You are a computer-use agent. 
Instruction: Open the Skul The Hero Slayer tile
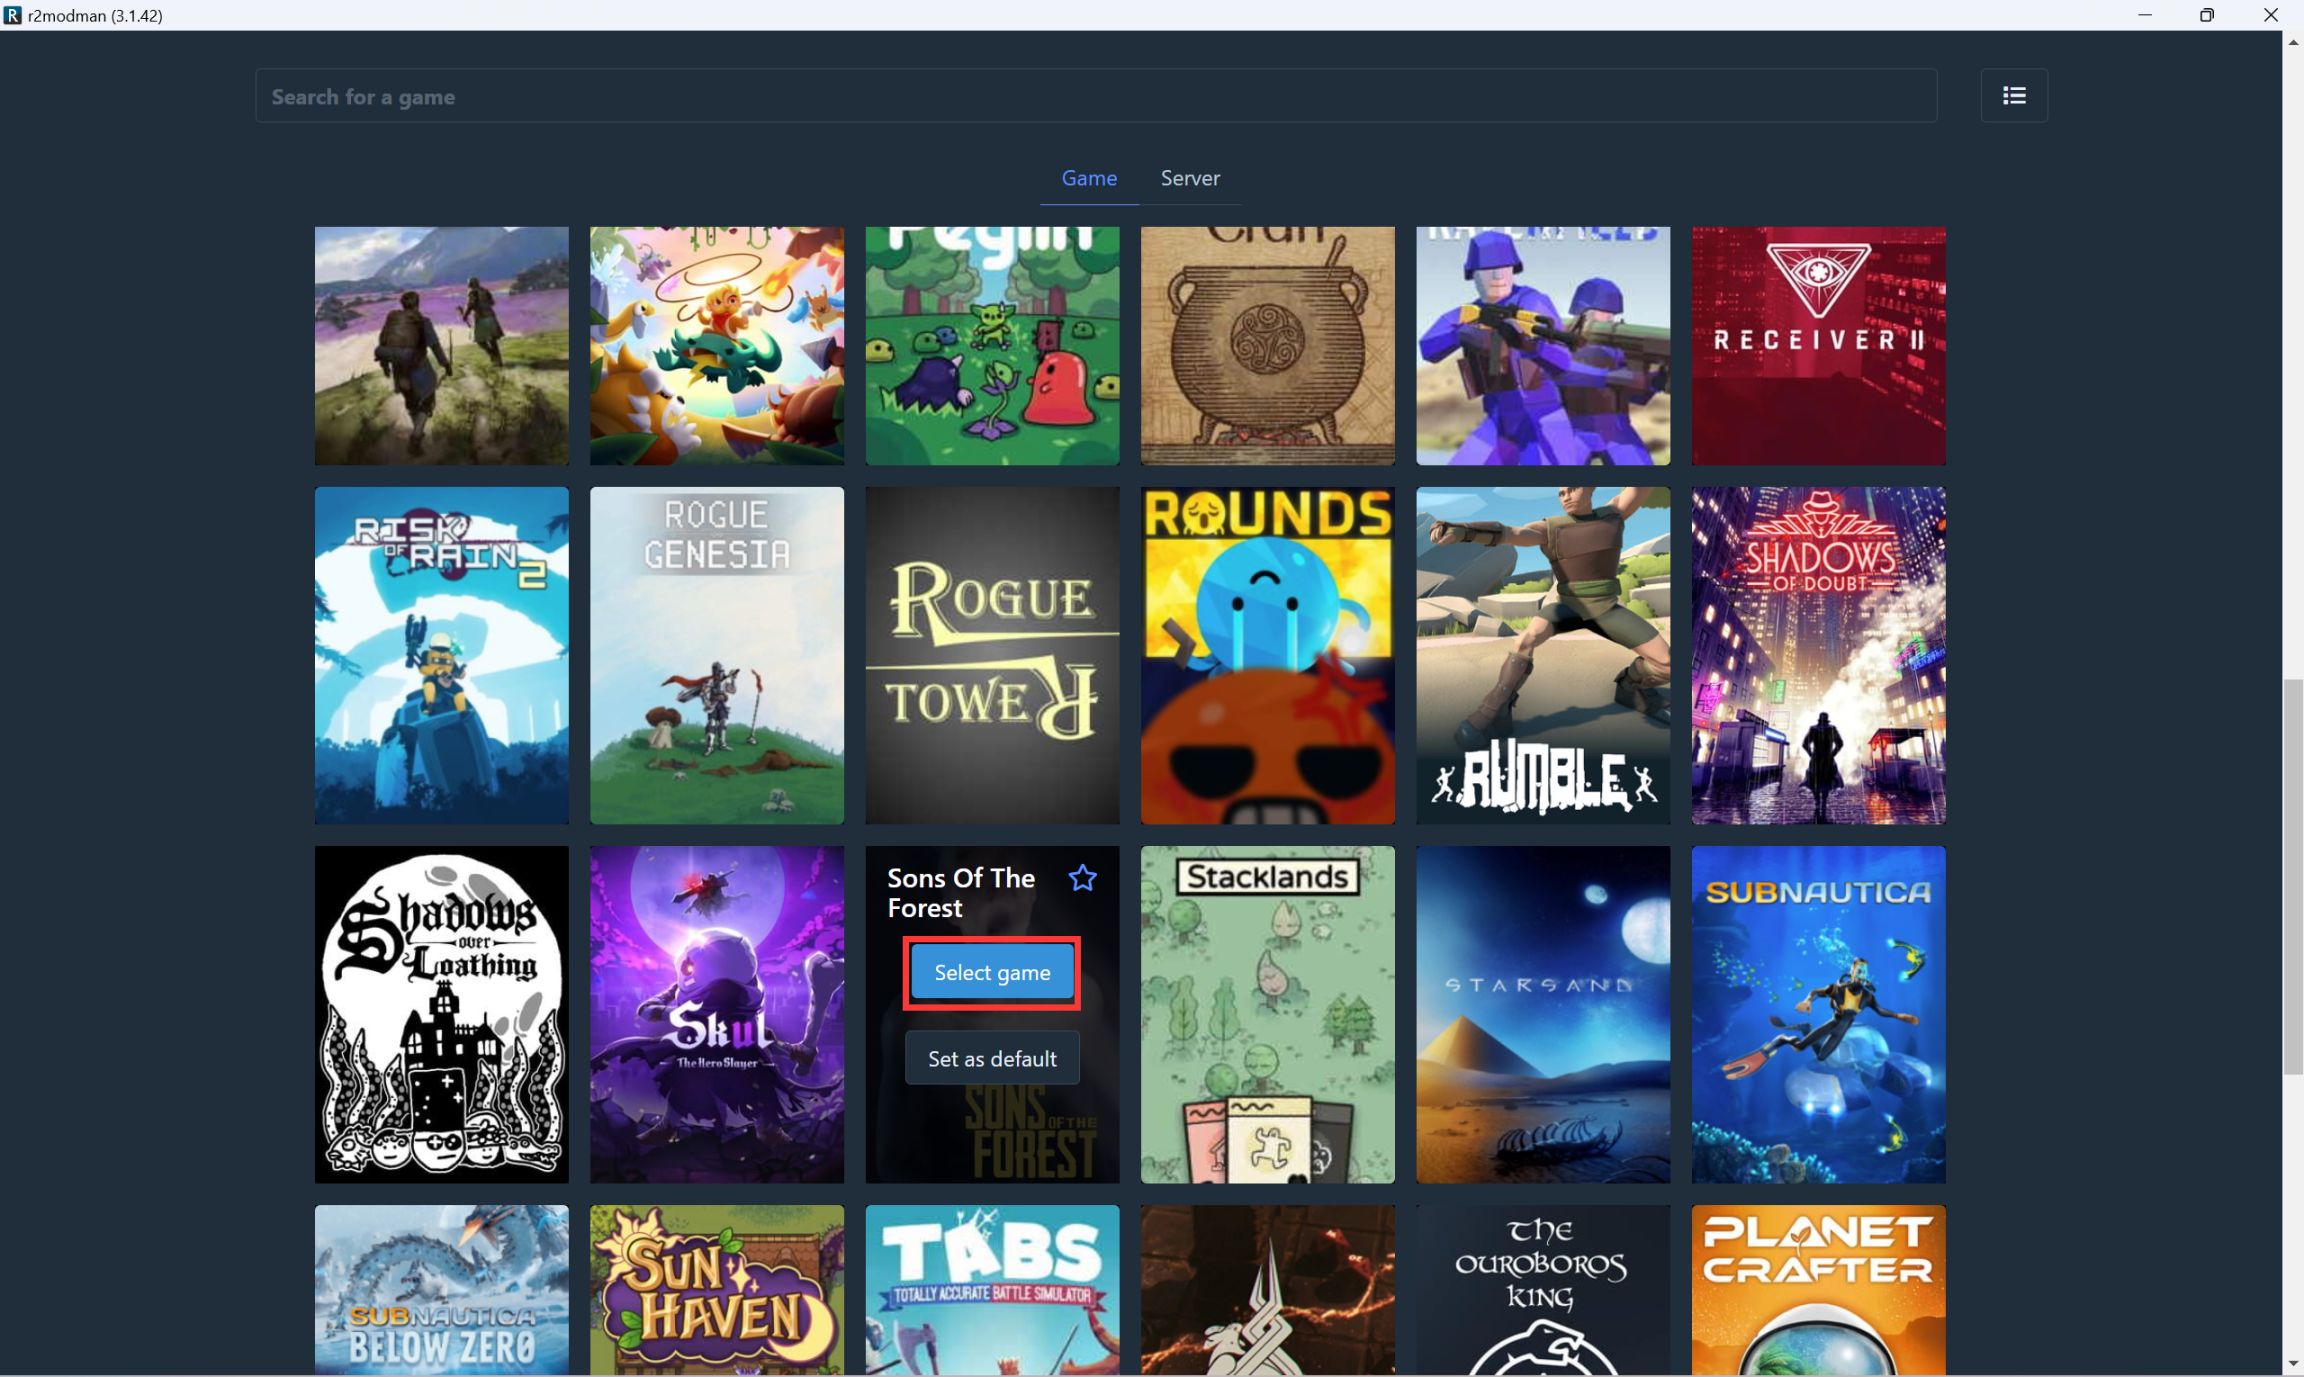[717, 1014]
